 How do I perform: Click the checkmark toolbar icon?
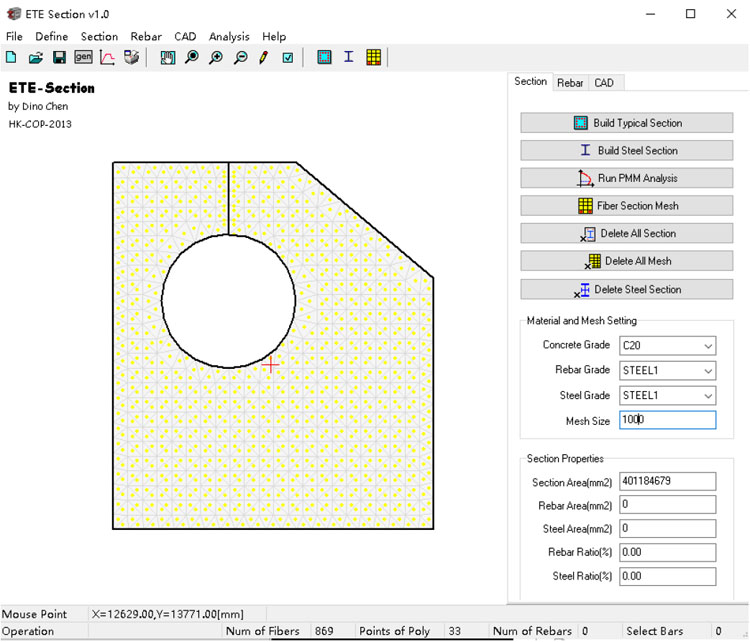click(288, 58)
